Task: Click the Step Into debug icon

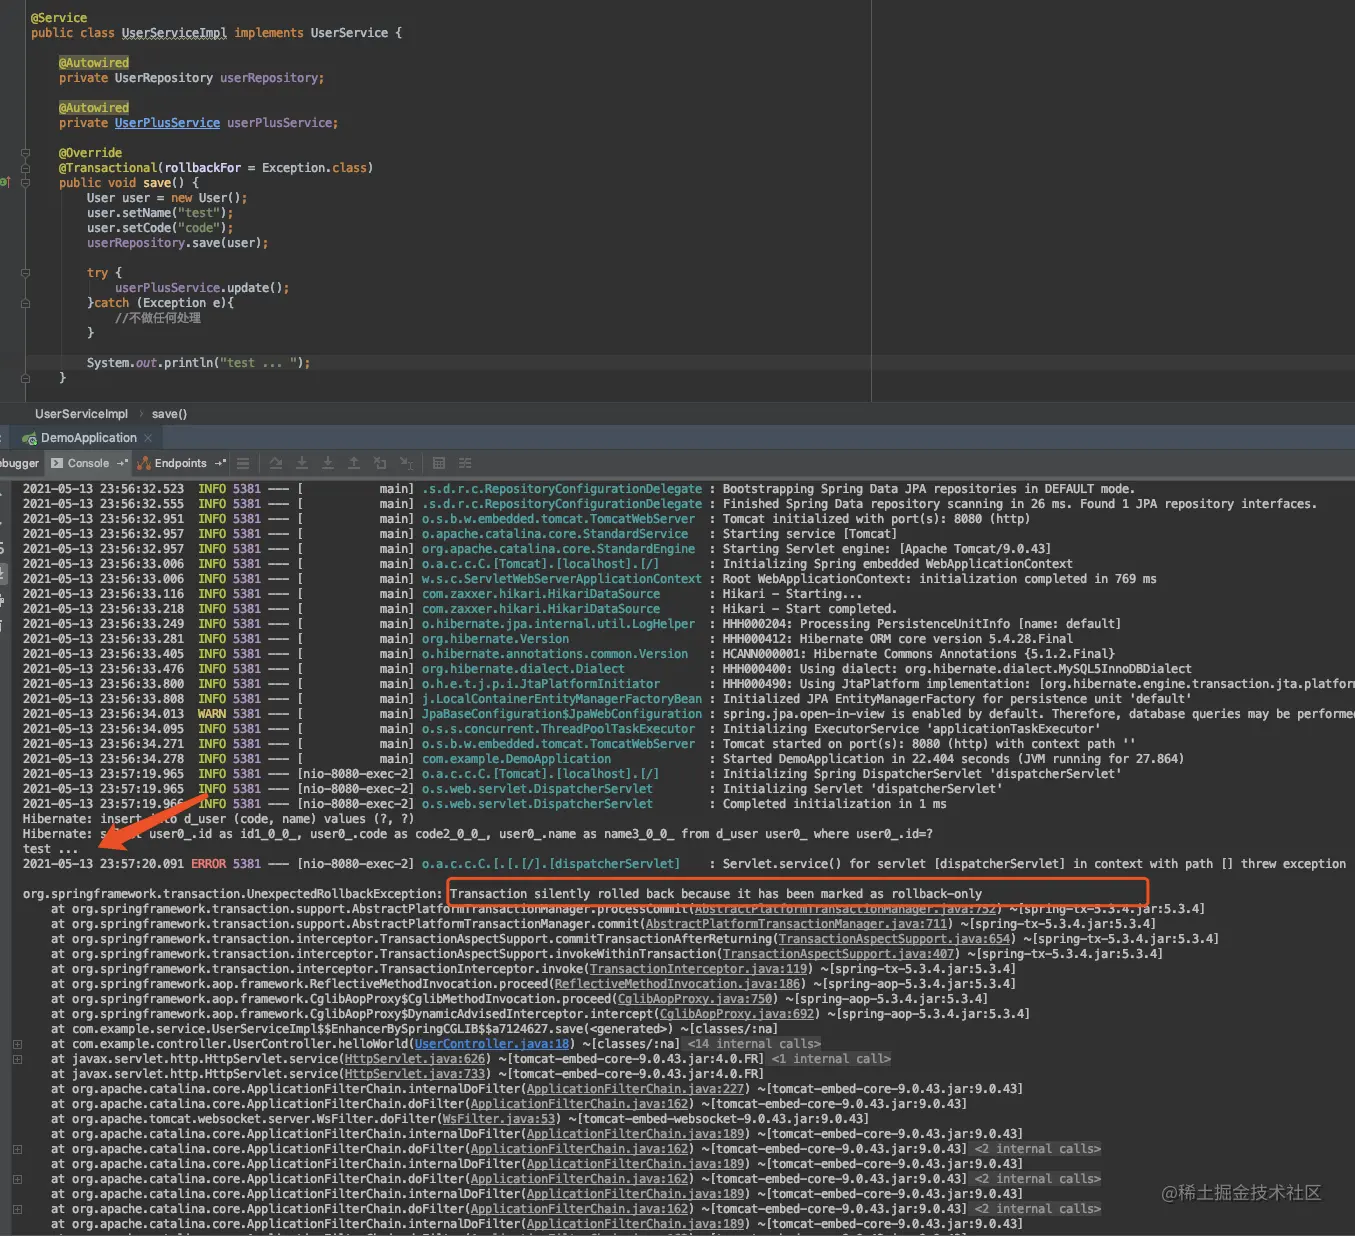Action: [x=302, y=463]
